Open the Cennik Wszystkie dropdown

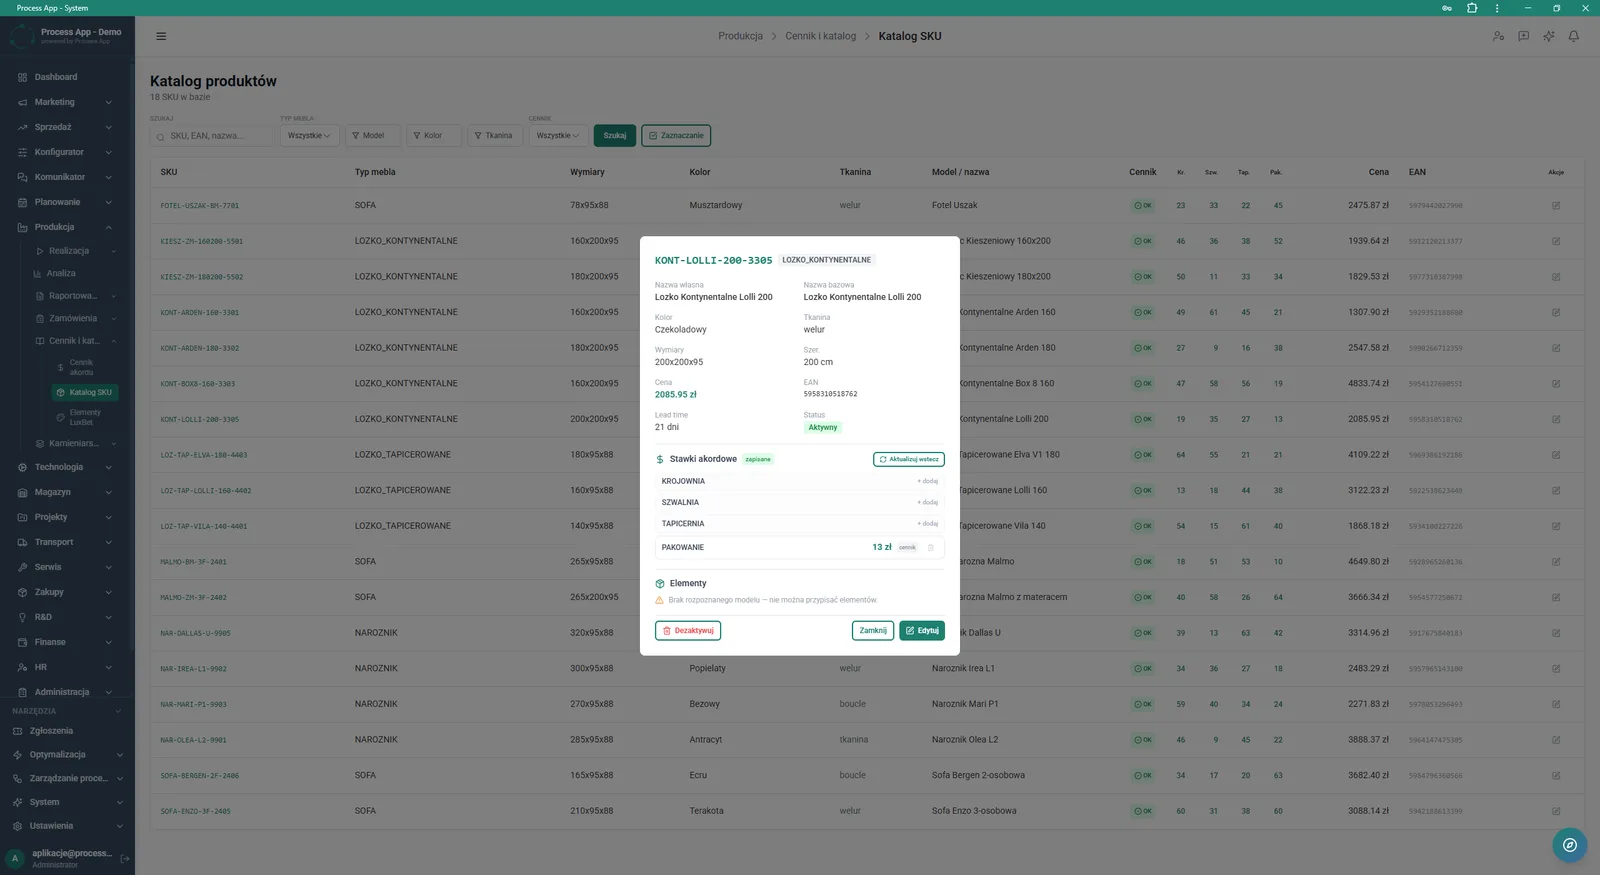pyautogui.click(x=558, y=136)
